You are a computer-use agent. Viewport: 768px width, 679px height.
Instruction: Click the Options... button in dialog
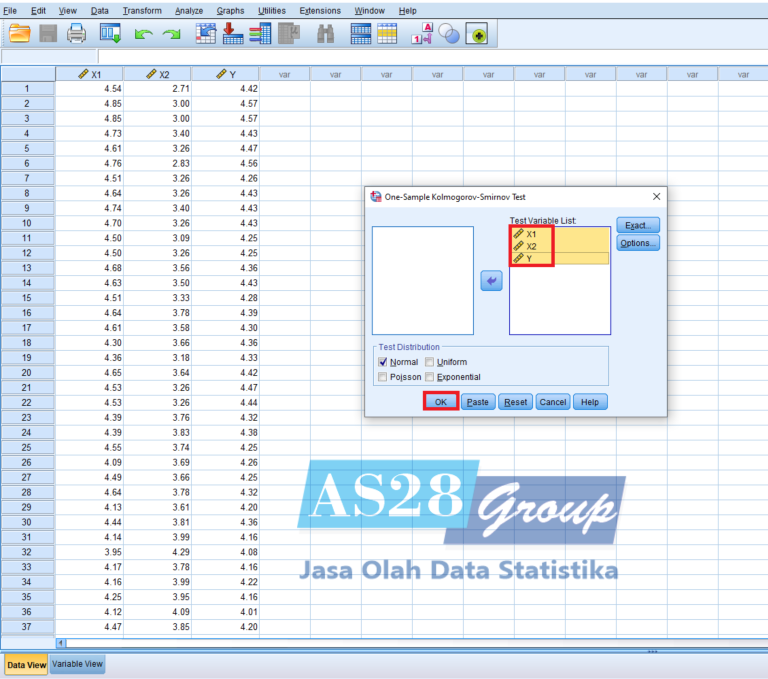(637, 243)
